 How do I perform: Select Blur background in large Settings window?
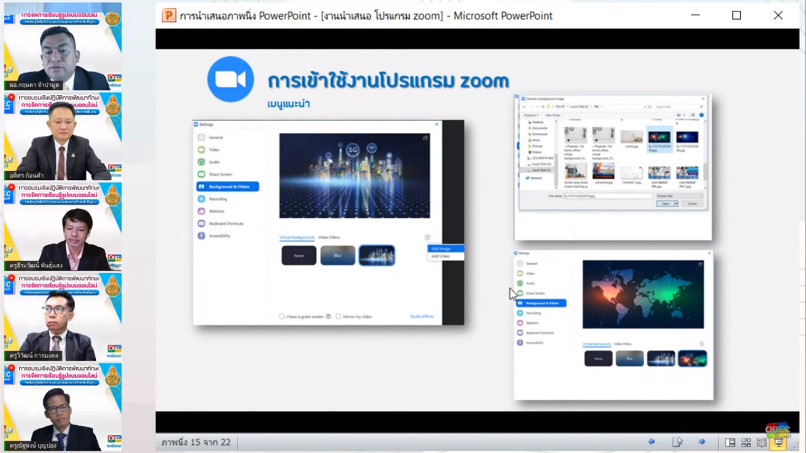[x=338, y=256]
